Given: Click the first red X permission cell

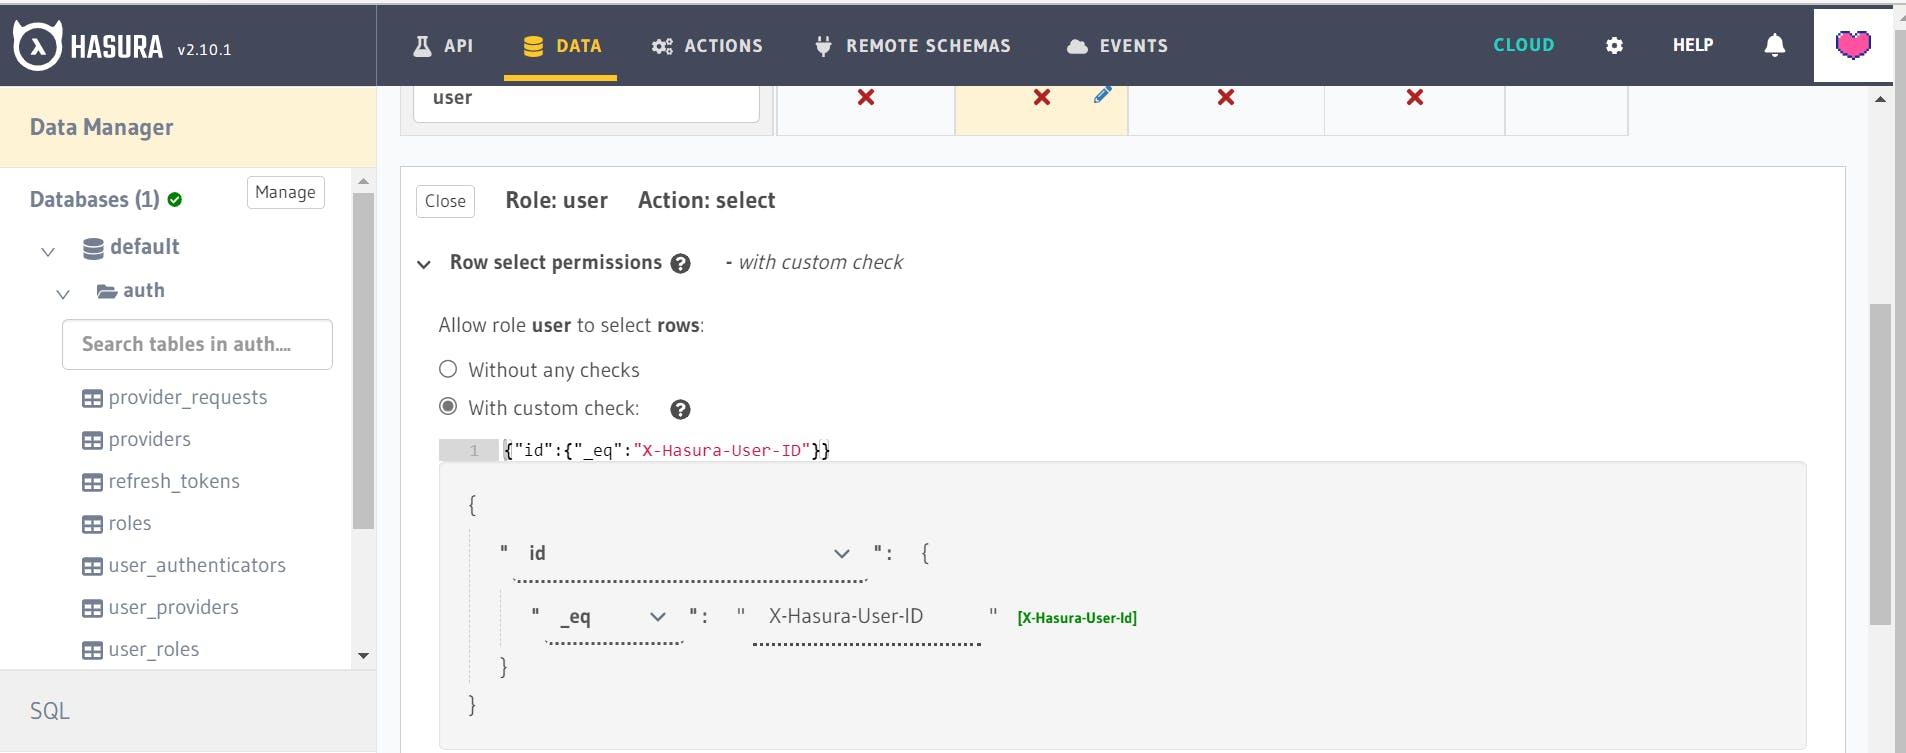Looking at the screenshot, I should point(866,97).
